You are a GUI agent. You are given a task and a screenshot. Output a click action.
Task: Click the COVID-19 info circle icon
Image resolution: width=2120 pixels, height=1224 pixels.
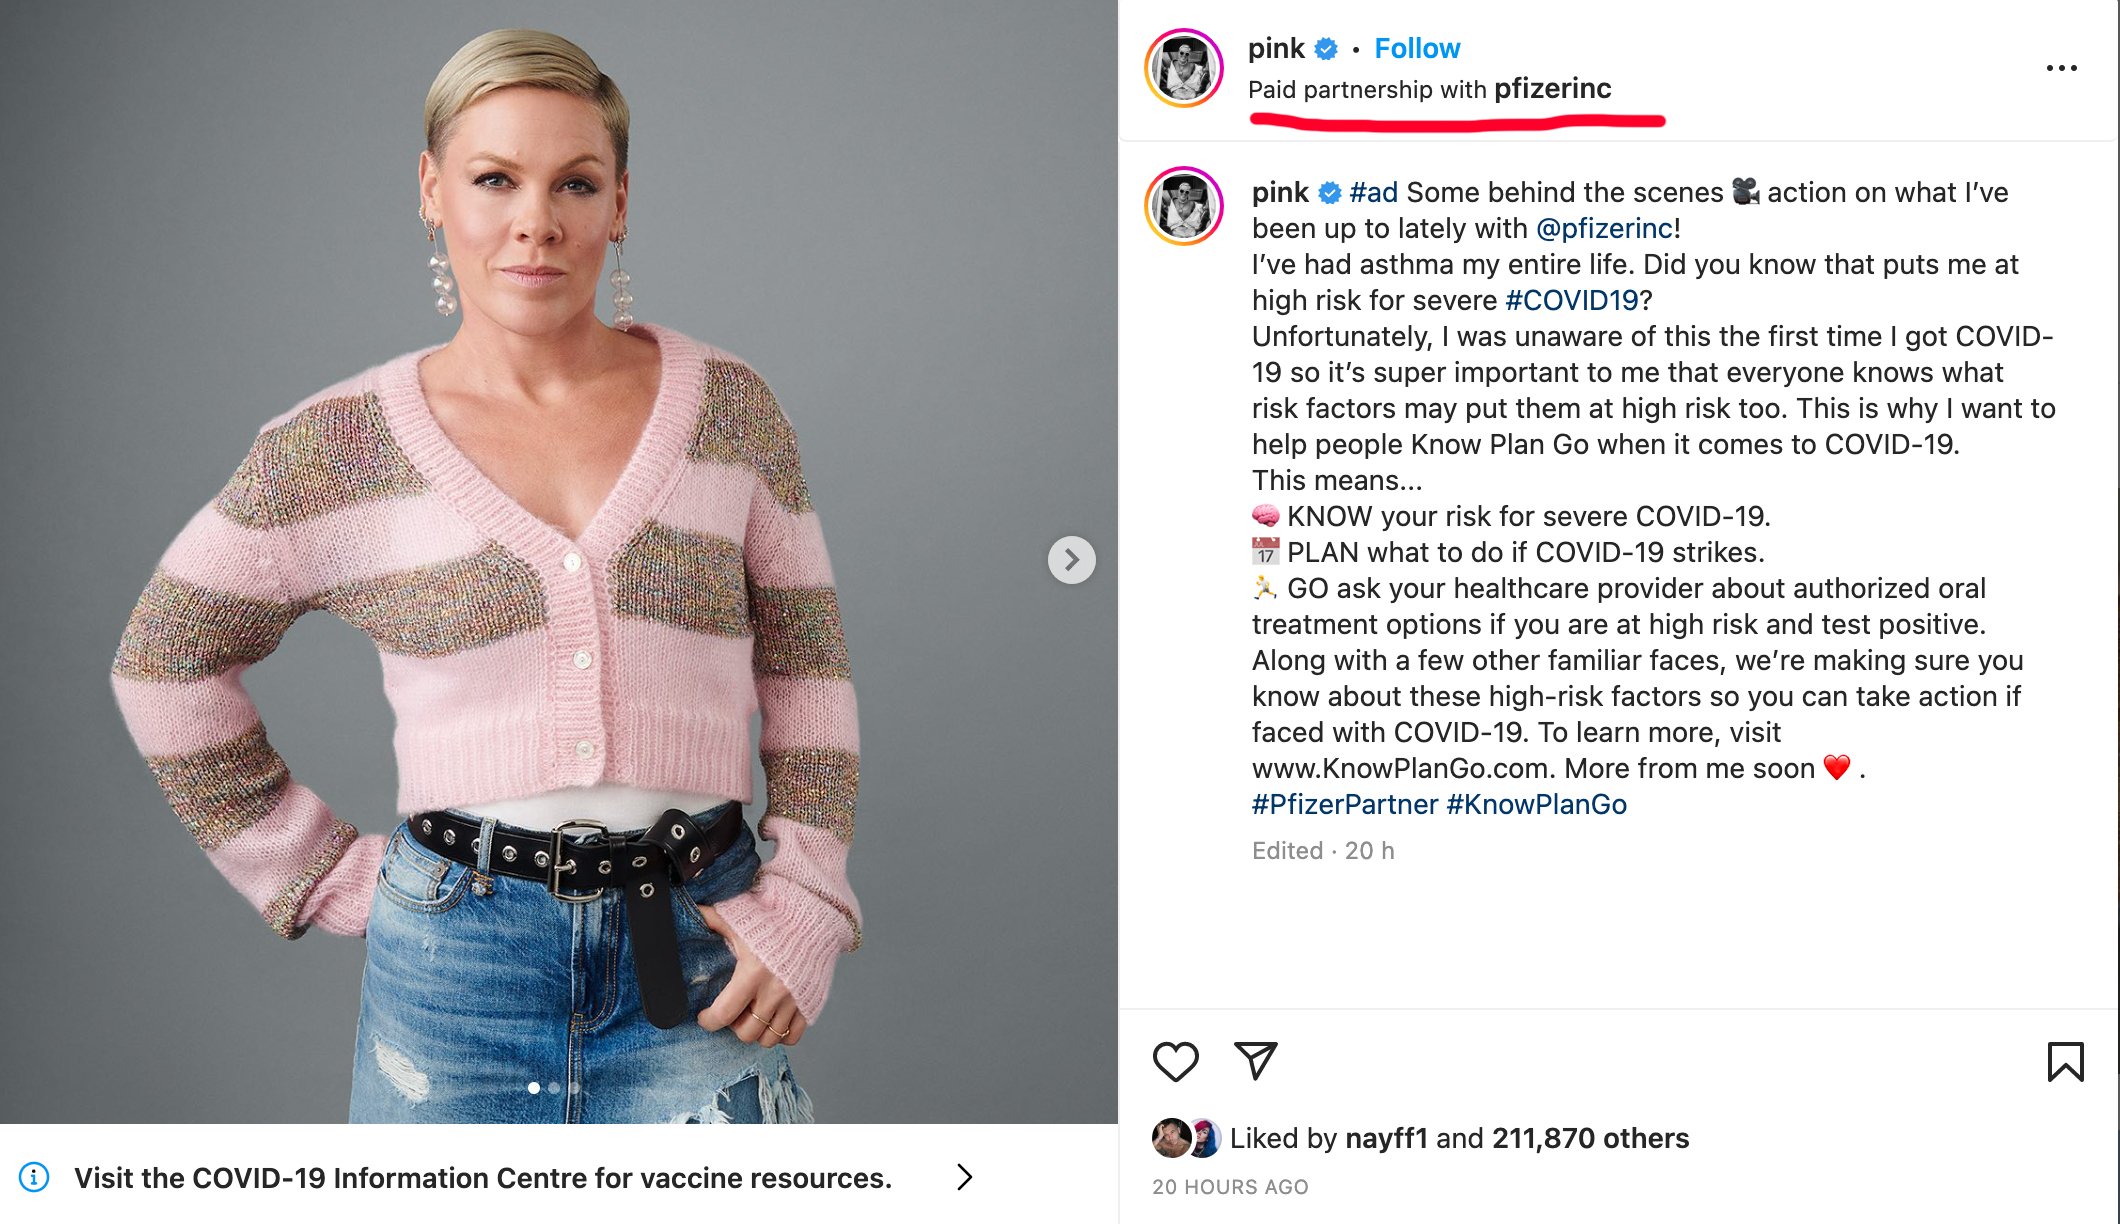coord(34,1177)
